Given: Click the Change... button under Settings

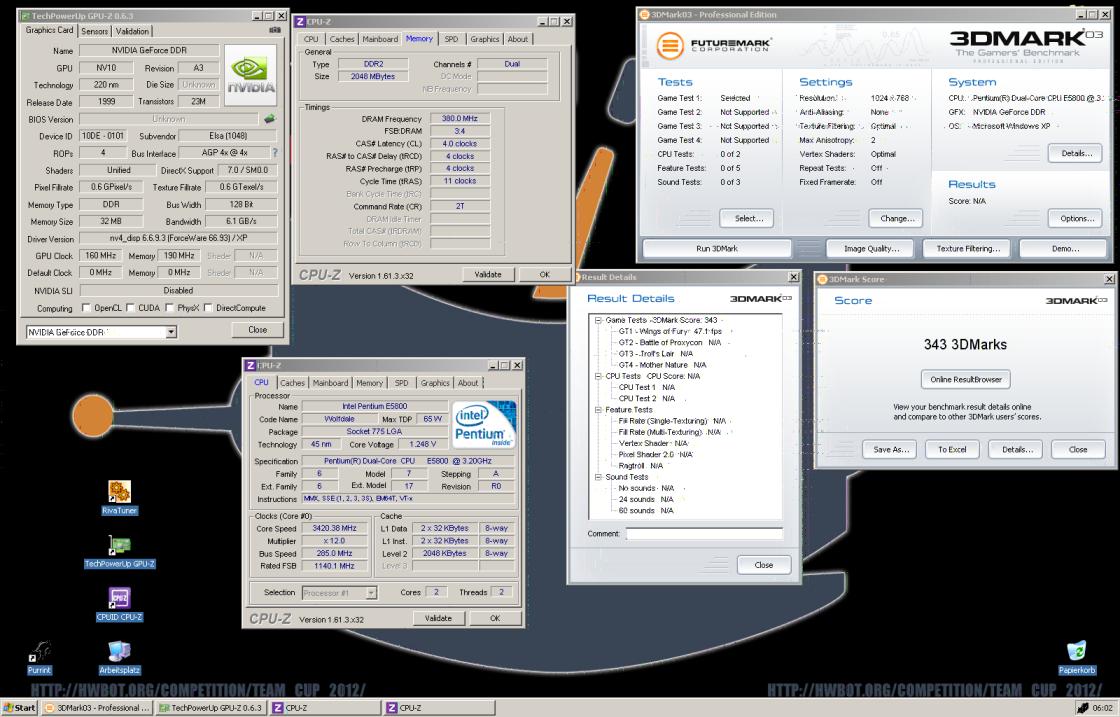Looking at the screenshot, I should [x=896, y=219].
